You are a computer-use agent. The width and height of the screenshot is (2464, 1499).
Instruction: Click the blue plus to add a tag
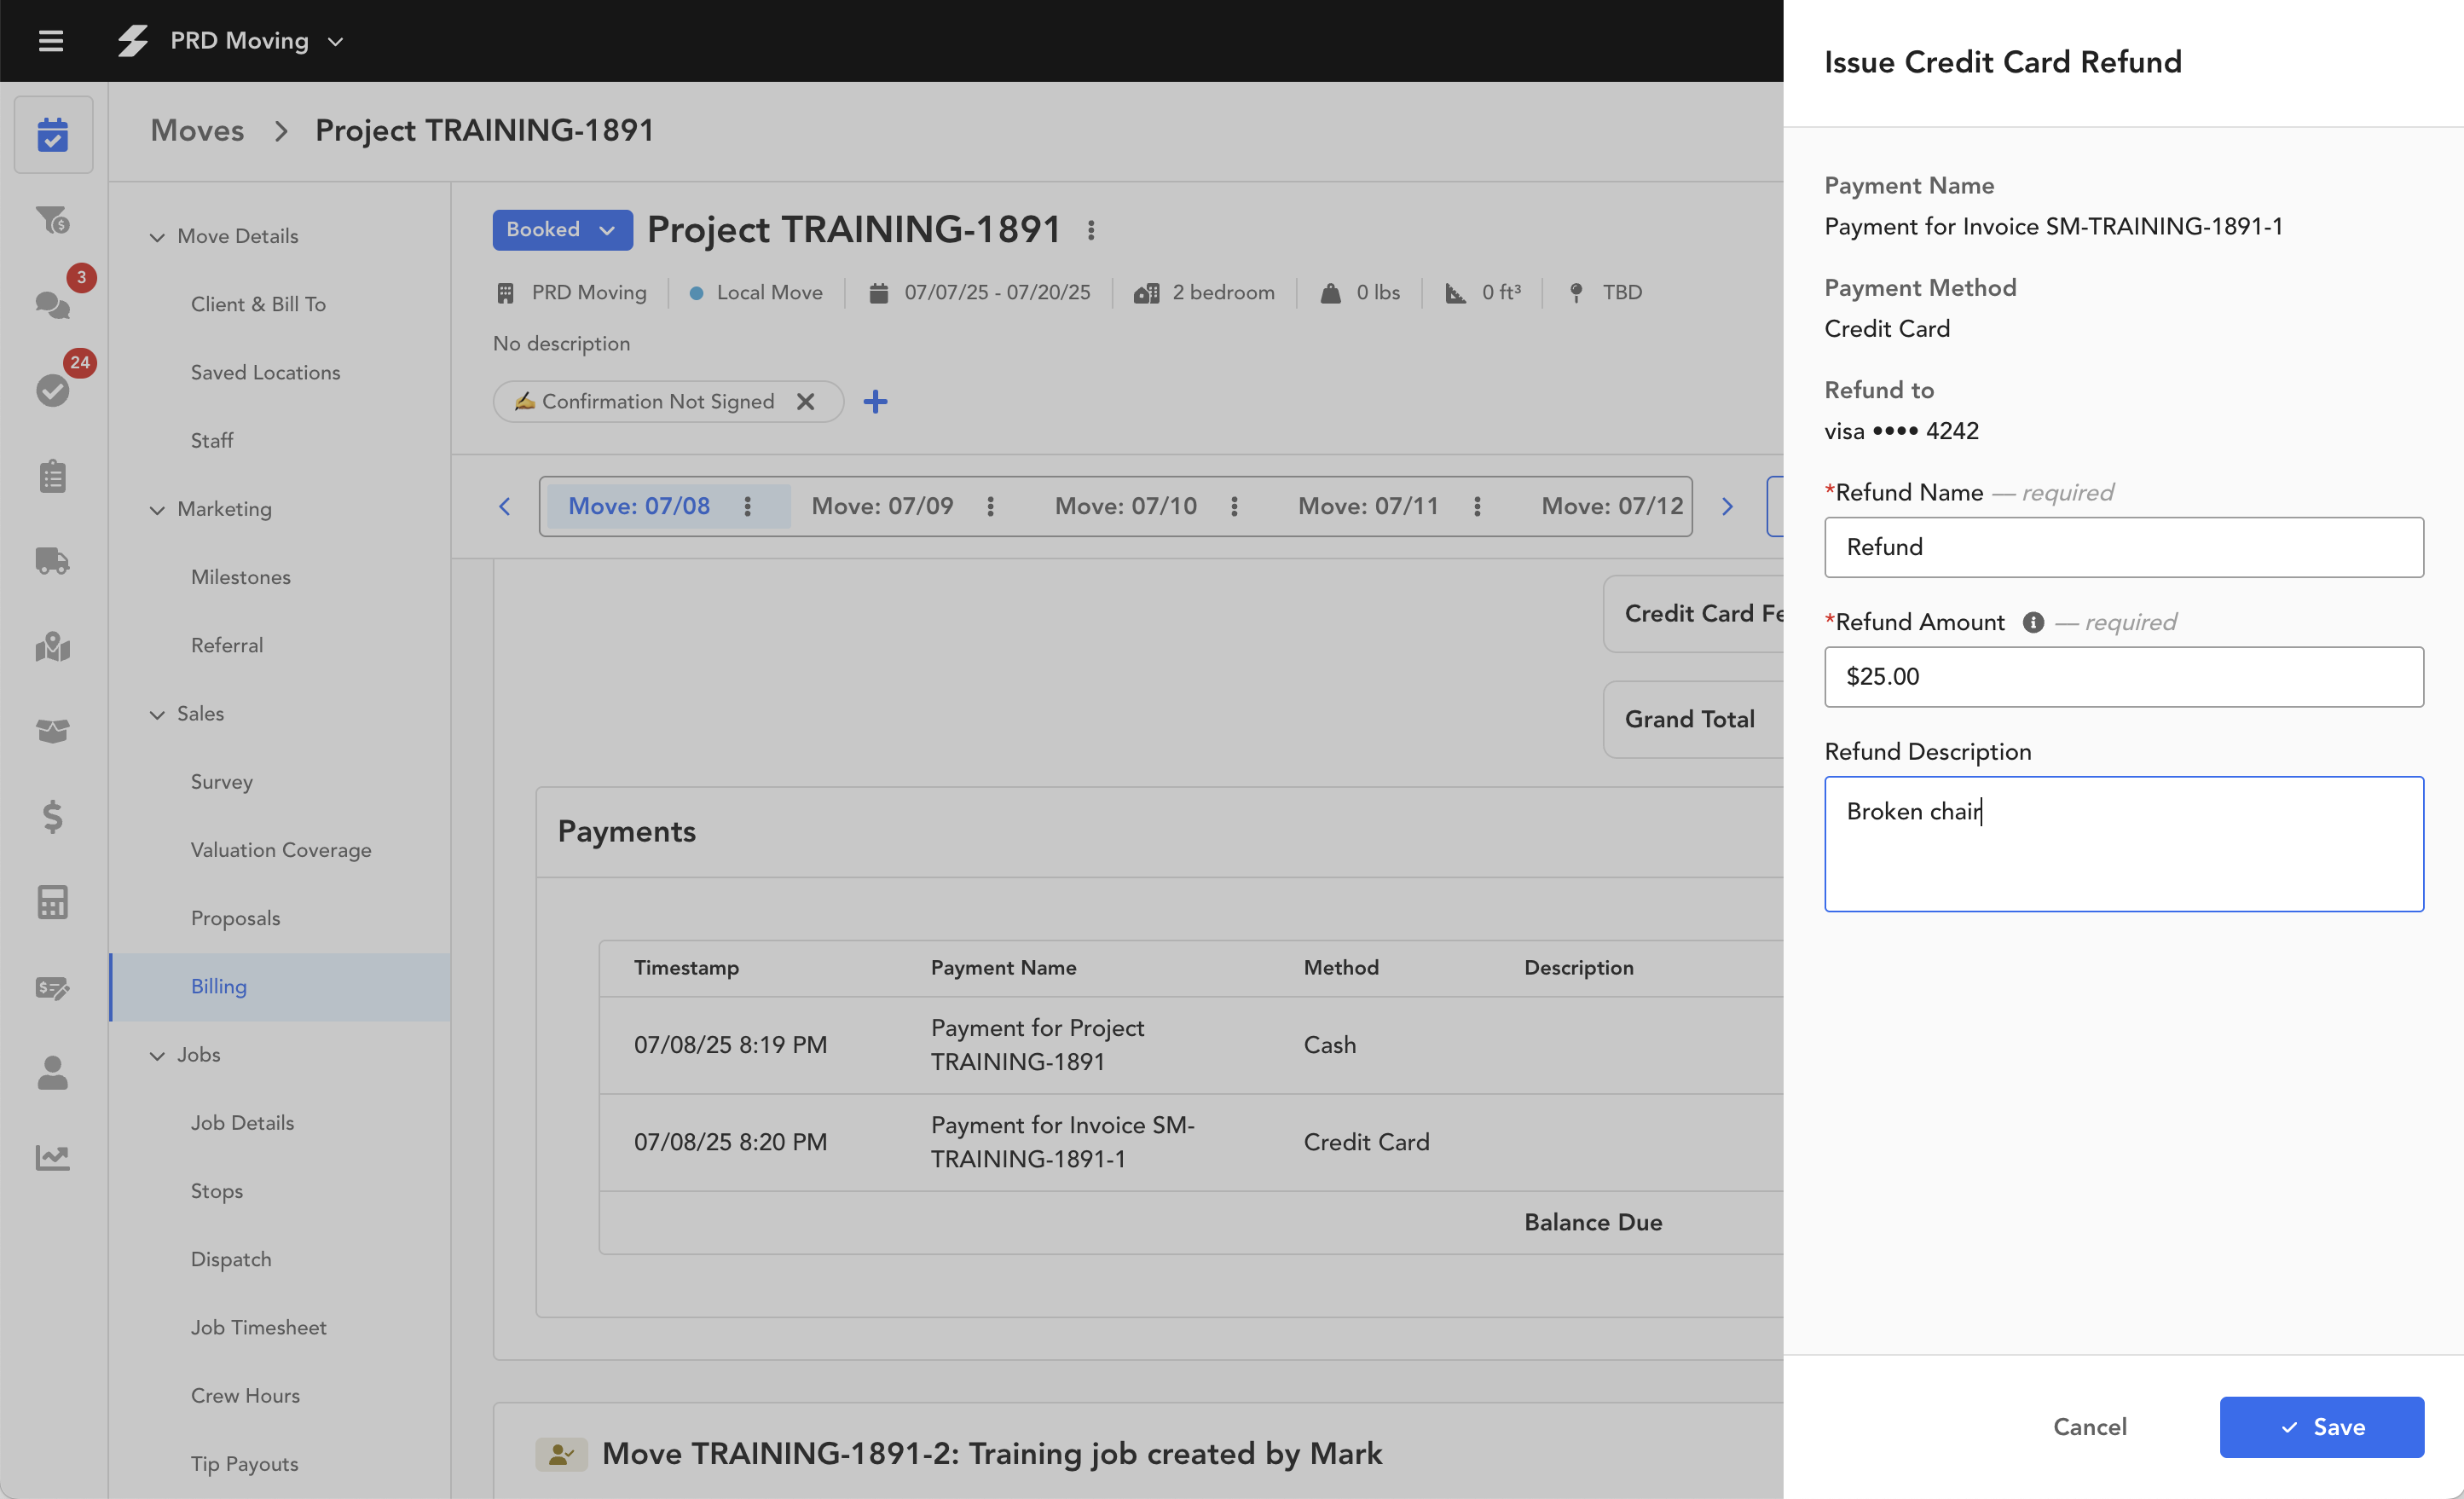coord(875,401)
